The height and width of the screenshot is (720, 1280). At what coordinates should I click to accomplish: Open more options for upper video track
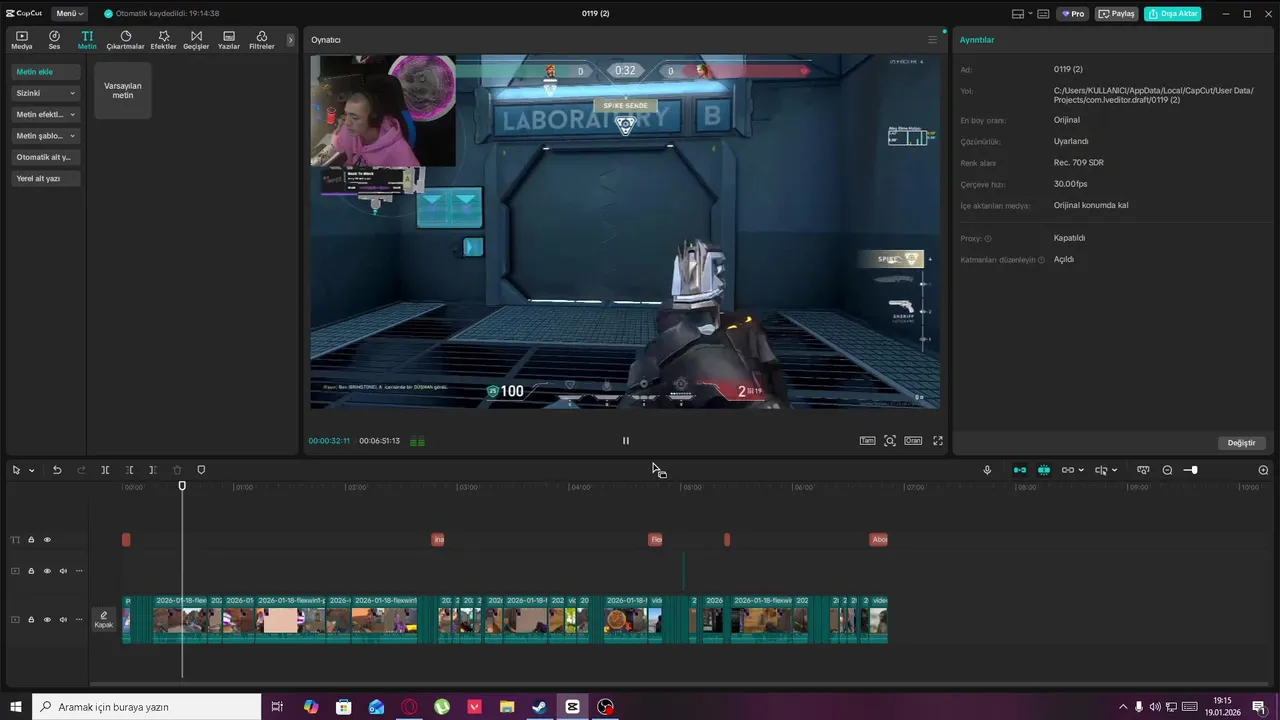click(78, 571)
